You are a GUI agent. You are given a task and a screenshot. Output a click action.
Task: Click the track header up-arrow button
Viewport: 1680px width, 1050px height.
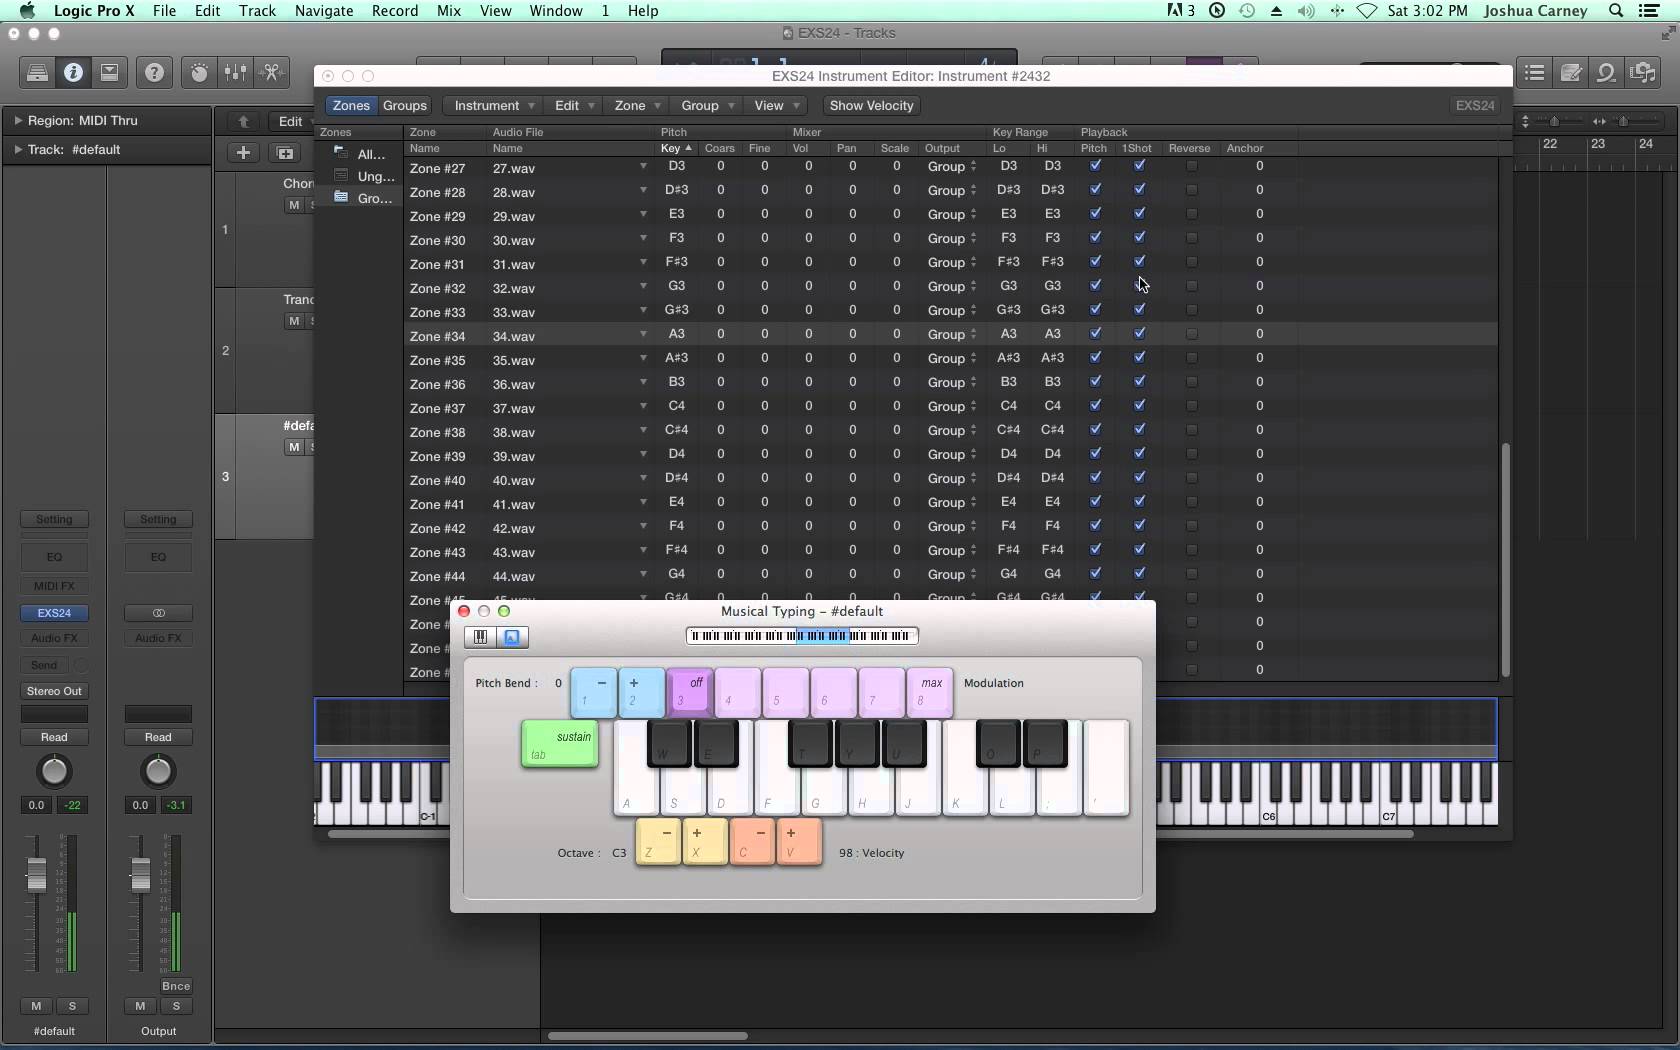tap(243, 121)
